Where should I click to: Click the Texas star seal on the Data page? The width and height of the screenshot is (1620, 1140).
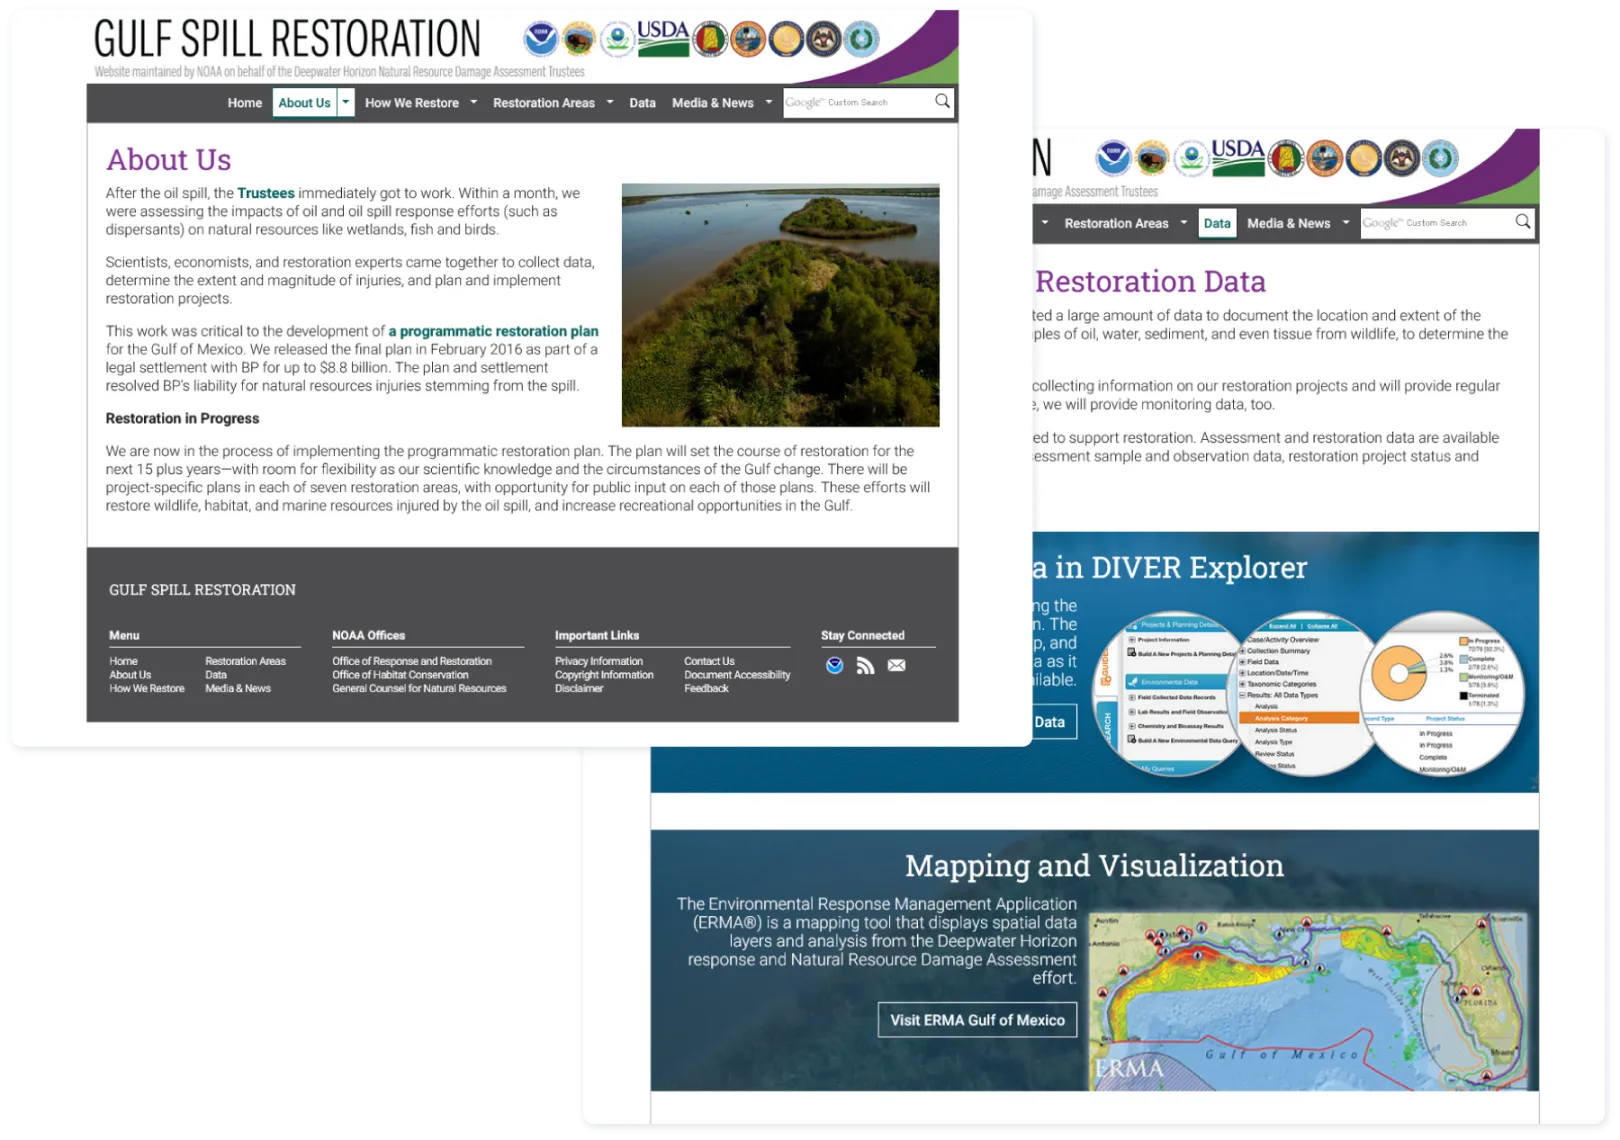[x=1440, y=158]
